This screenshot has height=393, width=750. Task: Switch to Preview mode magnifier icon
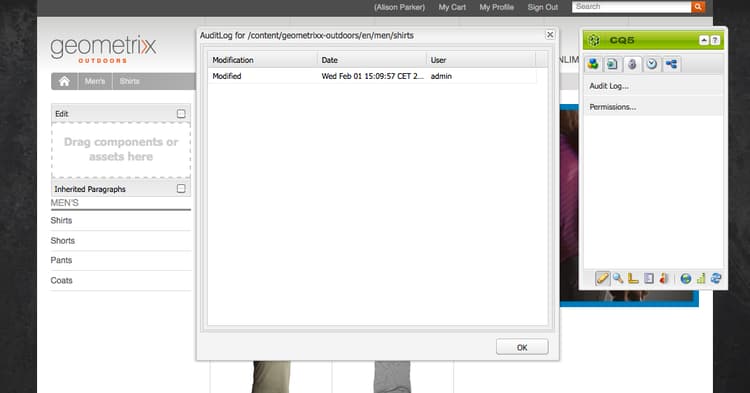pos(618,278)
